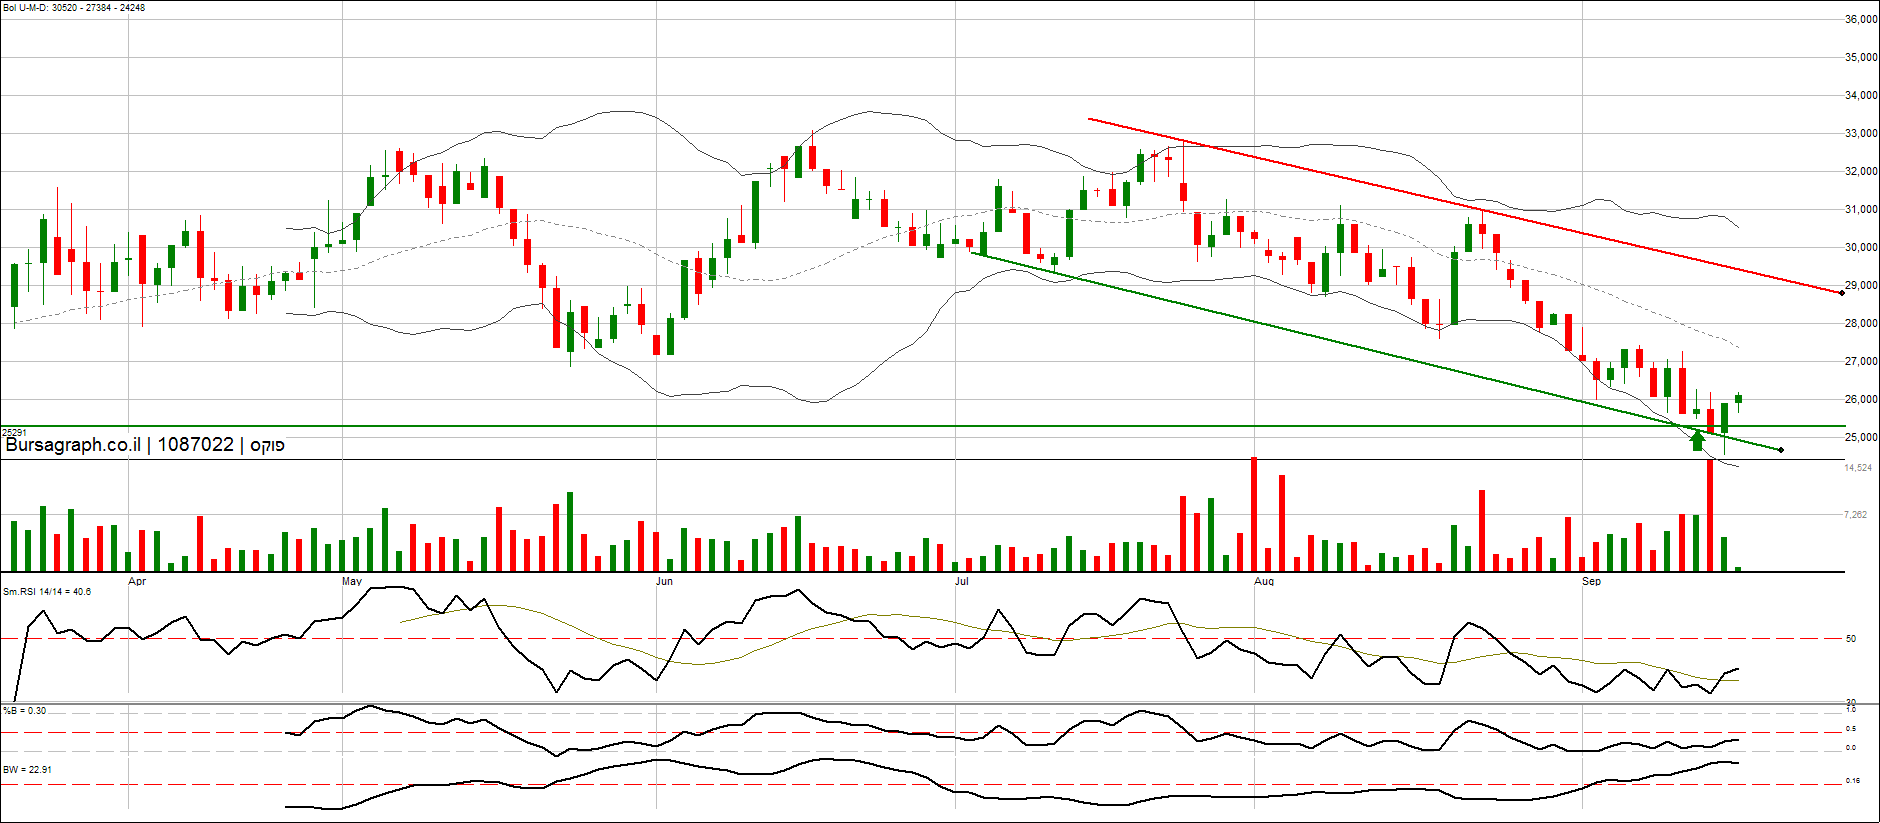The width and height of the screenshot is (1880, 823).
Task: Click the green up arrow buy signal
Action: tap(1697, 439)
